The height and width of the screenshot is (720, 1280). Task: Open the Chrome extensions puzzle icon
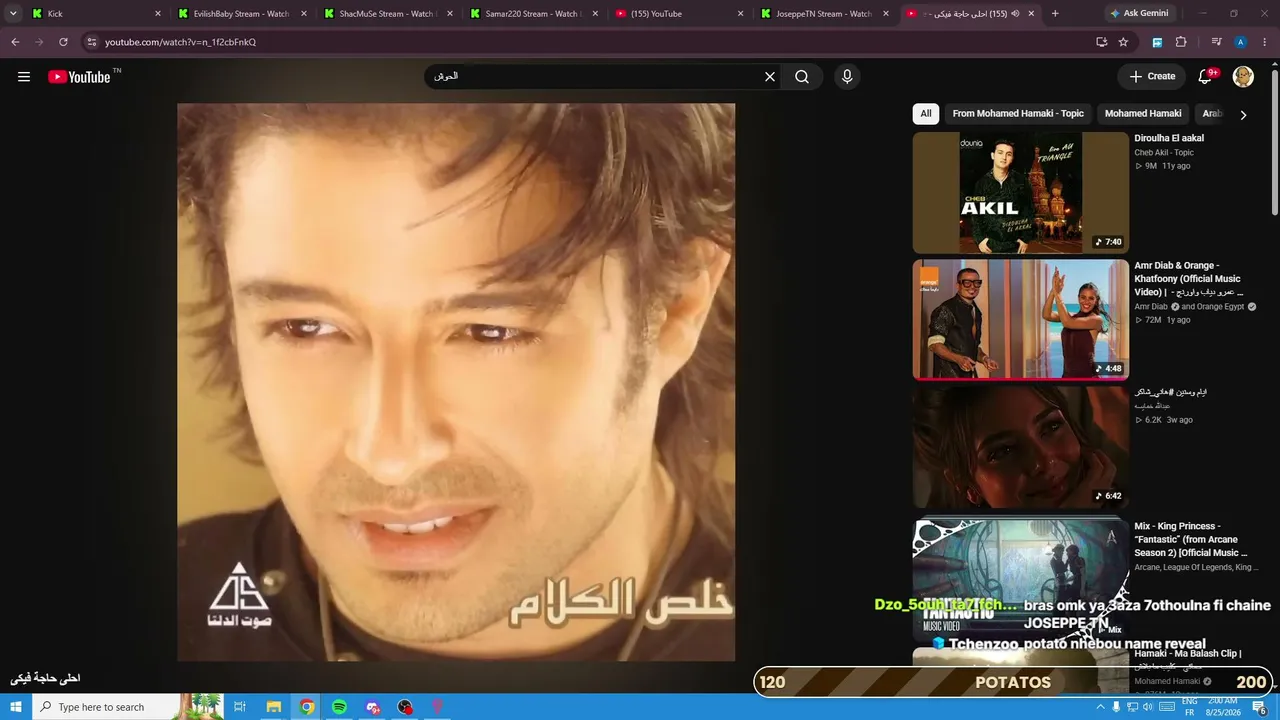(1181, 42)
